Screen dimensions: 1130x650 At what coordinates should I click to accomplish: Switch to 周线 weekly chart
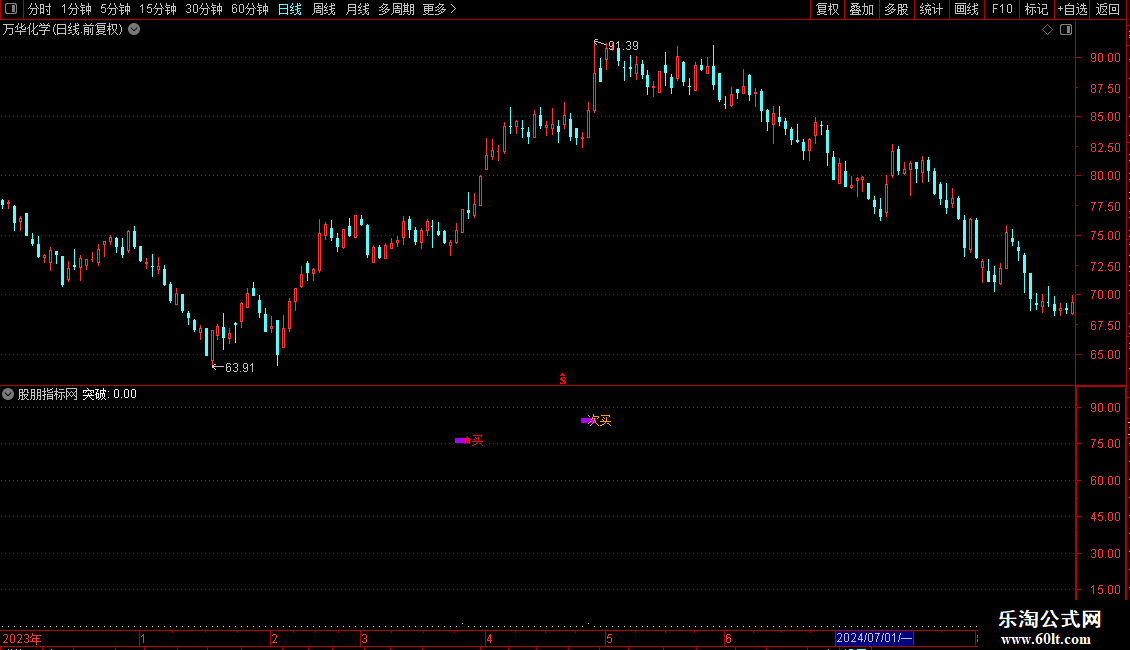[324, 9]
